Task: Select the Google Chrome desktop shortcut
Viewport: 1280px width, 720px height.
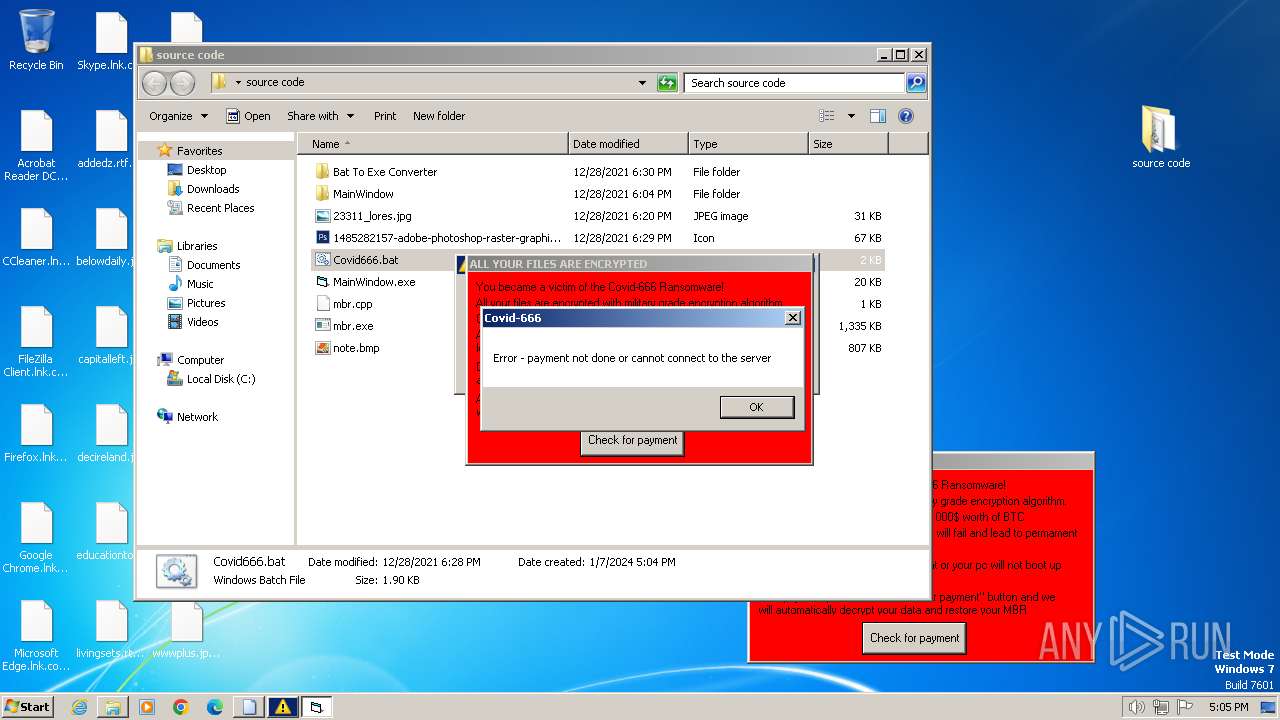Action: point(36,538)
